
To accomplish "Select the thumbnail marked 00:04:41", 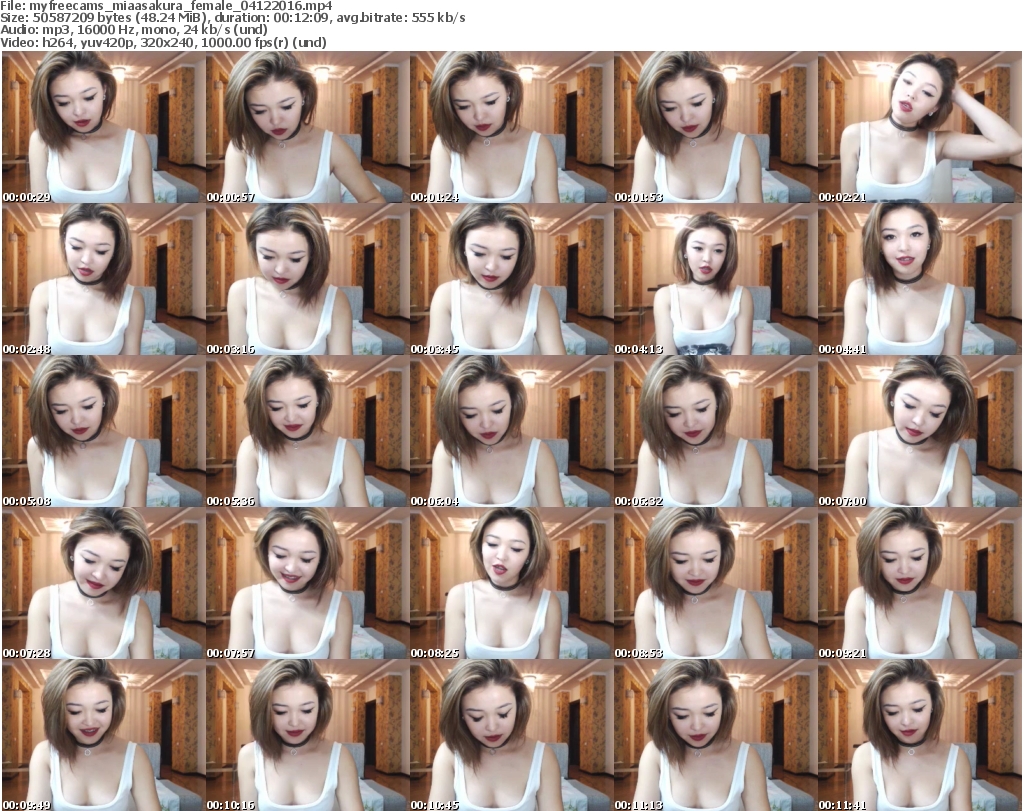I will [x=919, y=280].
